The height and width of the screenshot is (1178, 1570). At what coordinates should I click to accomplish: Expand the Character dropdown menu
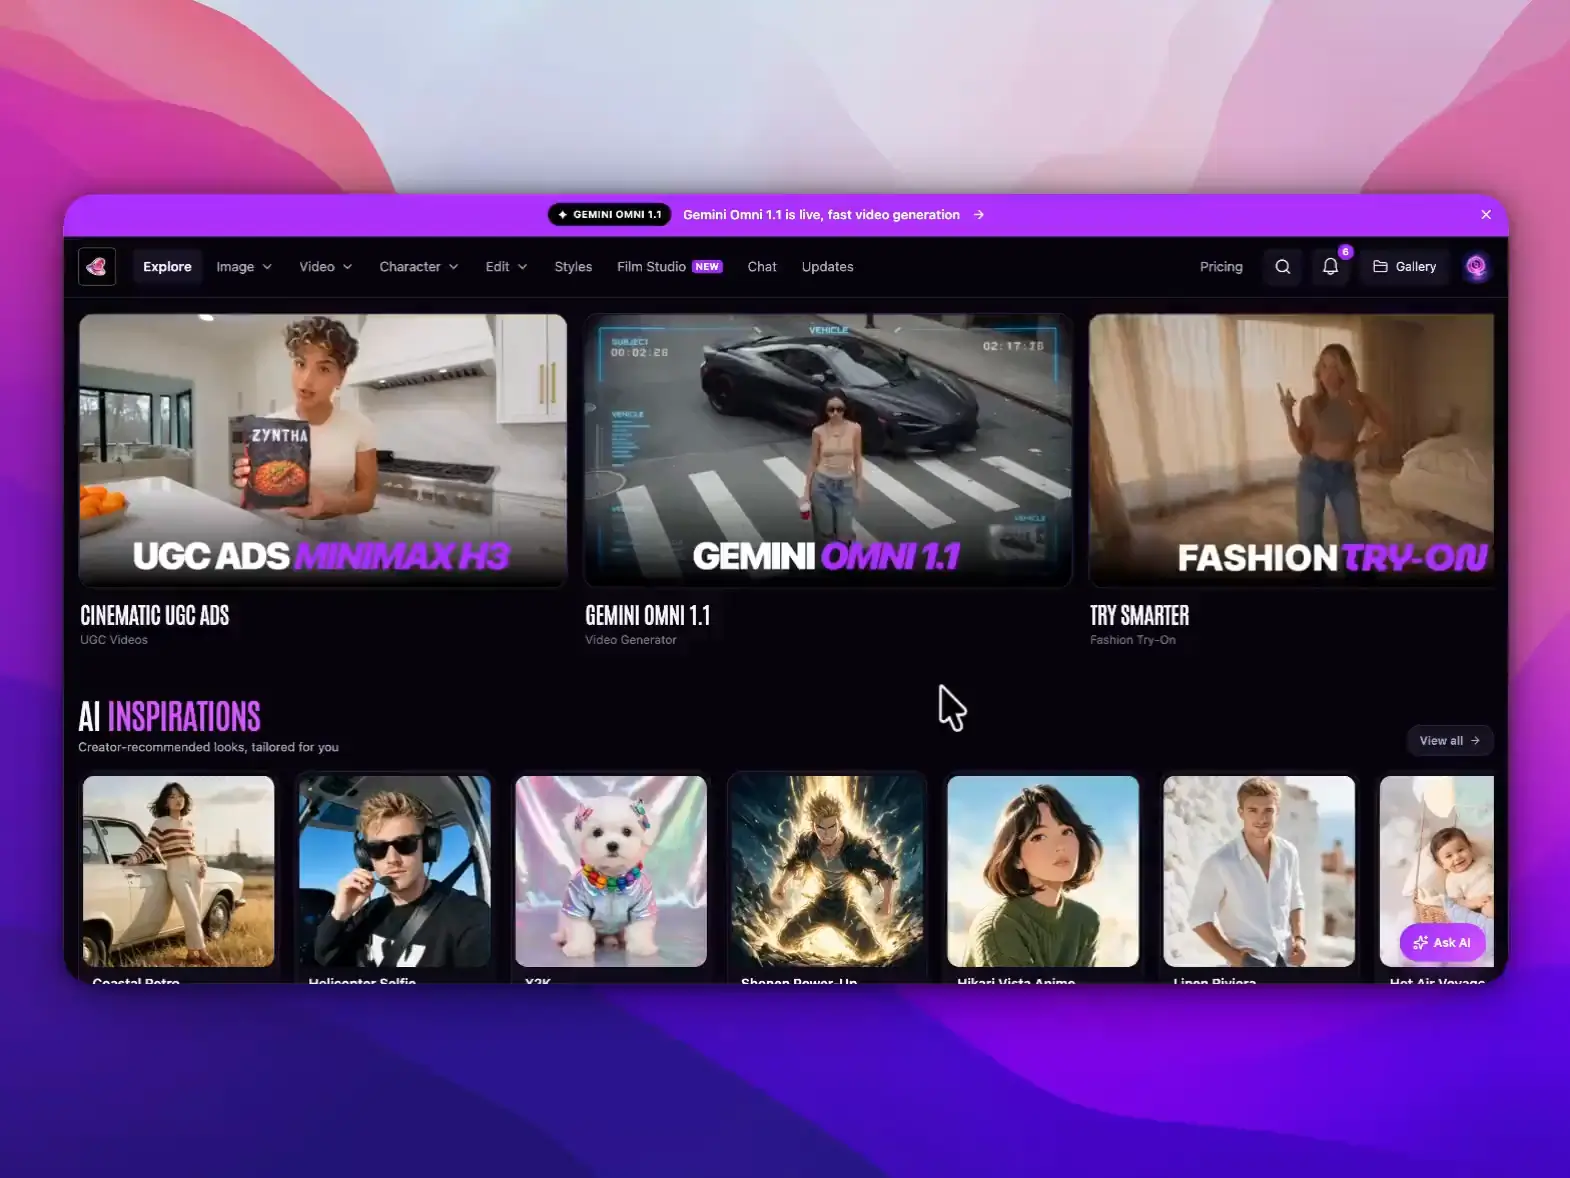click(x=419, y=267)
